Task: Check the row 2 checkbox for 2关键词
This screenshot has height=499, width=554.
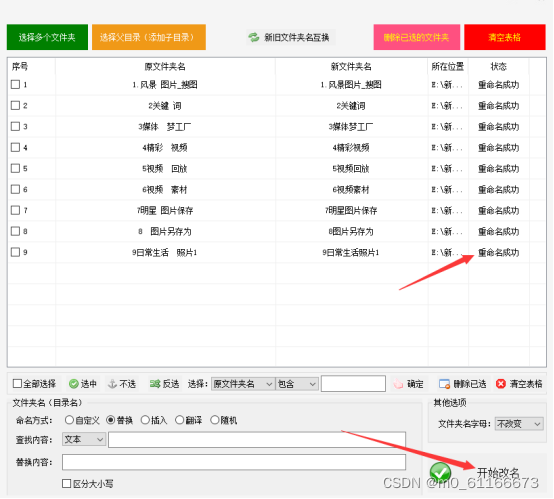Action: pyautogui.click(x=15, y=105)
